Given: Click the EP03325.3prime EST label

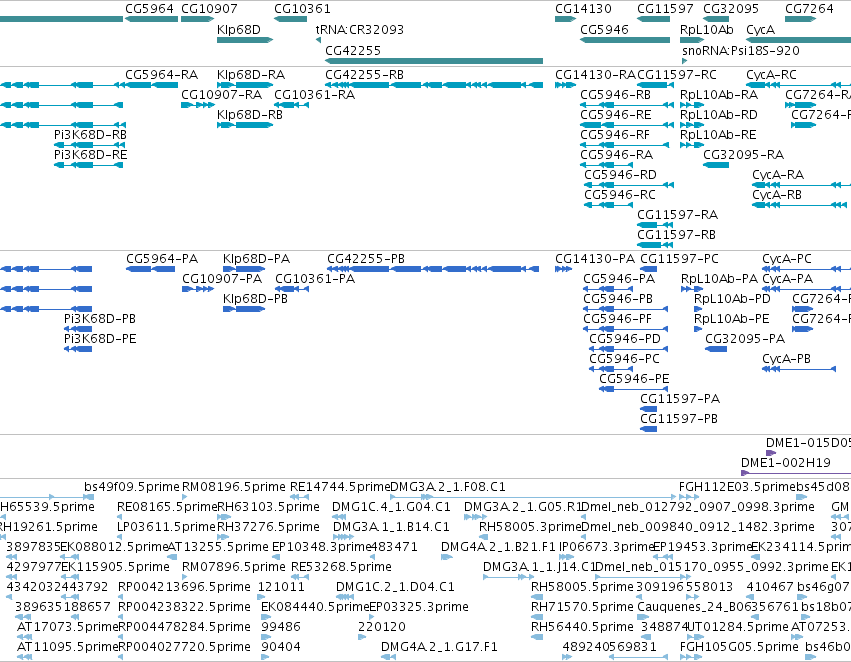Looking at the screenshot, I should 418,606.
